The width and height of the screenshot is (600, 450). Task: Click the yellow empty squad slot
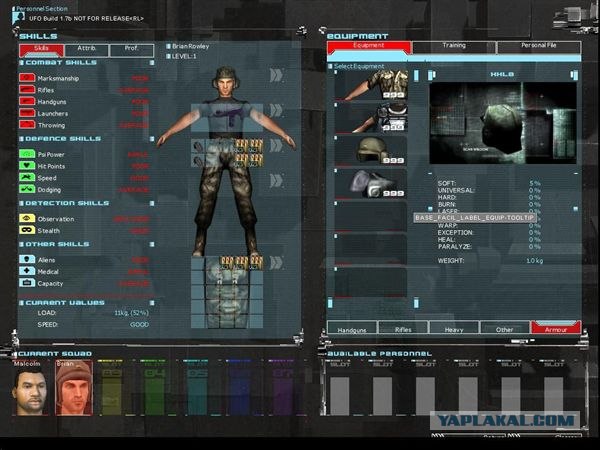tap(111, 388)
